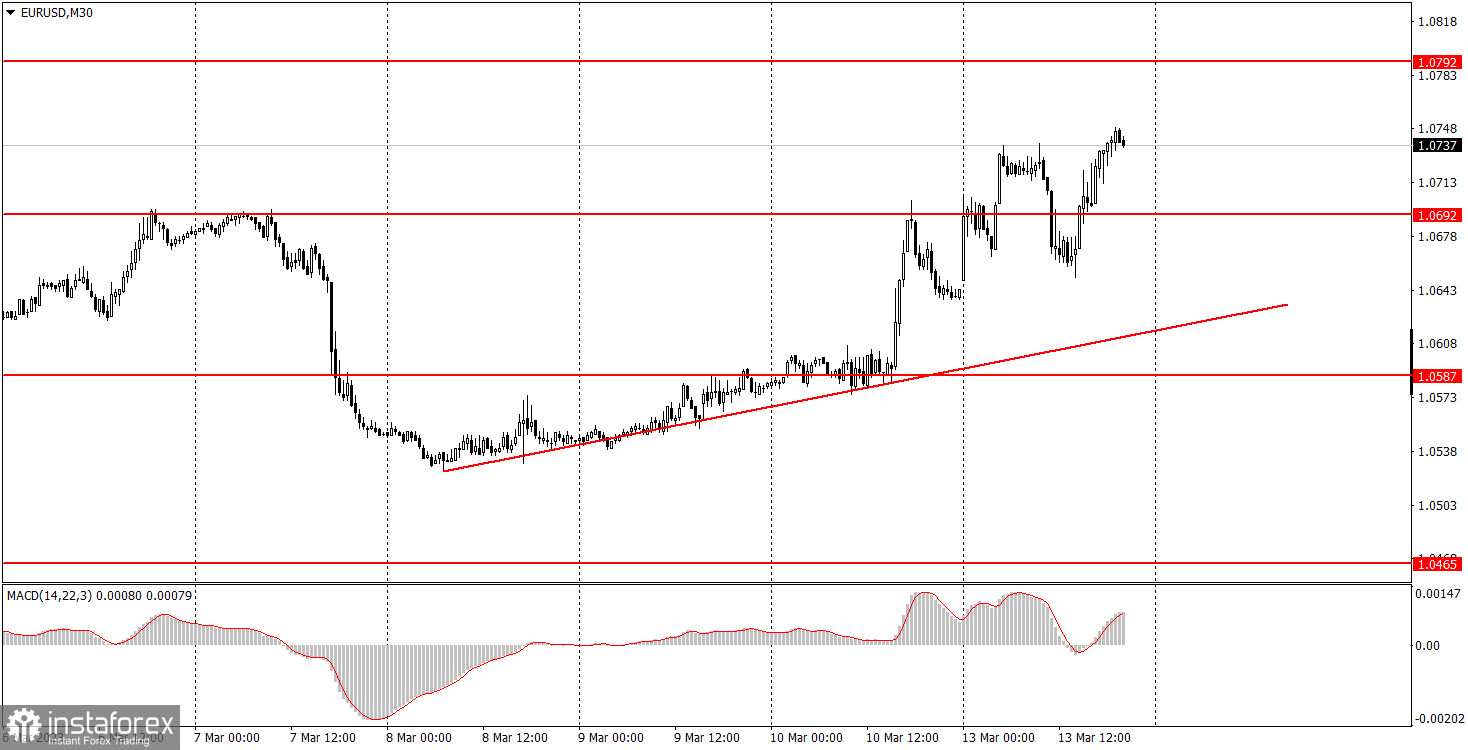Click the 1.0573 price scale value
This screenshot has width=1468, height=750.
(x=1437, y=398)
